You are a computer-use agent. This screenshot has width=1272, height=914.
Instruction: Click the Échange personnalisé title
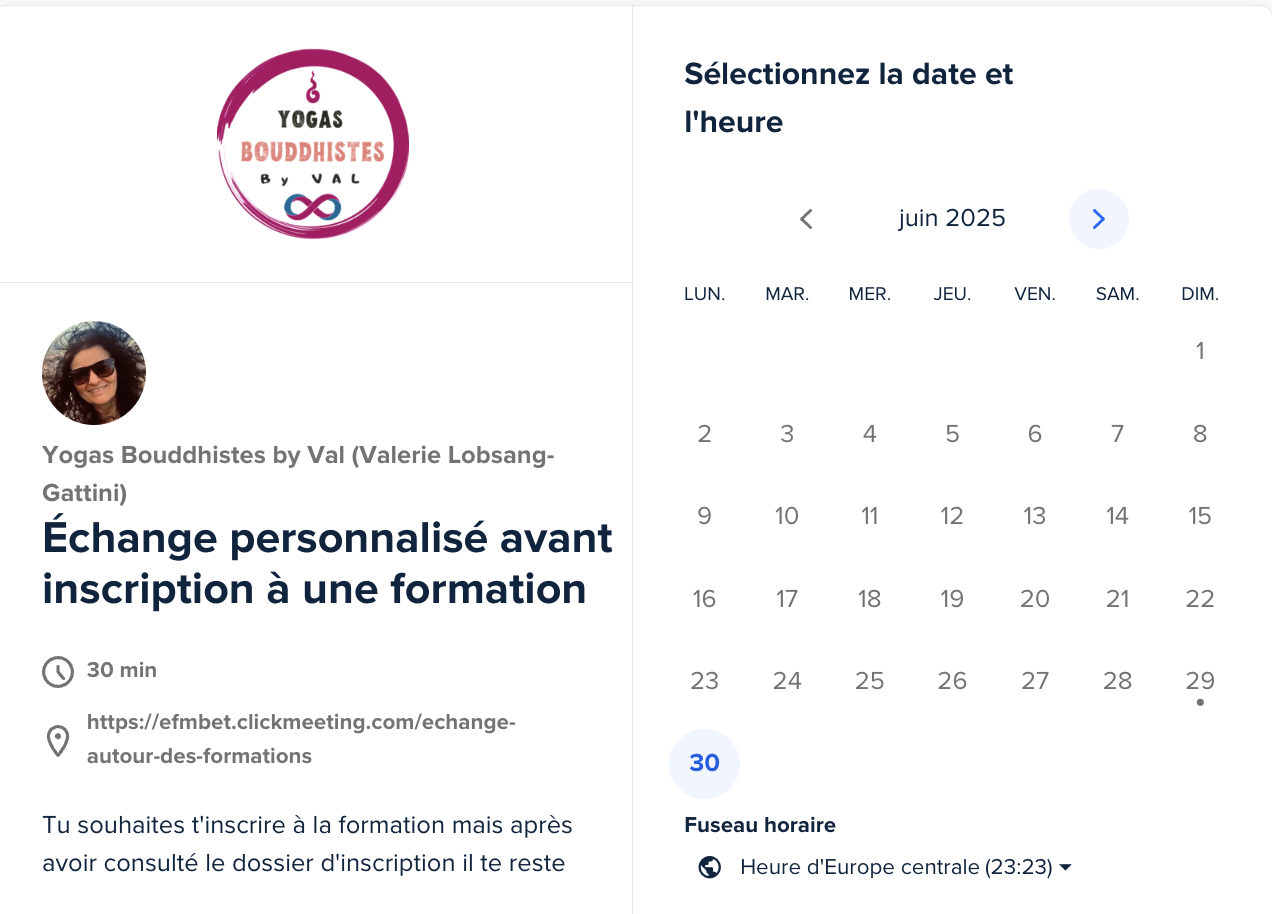coord(326,563)
